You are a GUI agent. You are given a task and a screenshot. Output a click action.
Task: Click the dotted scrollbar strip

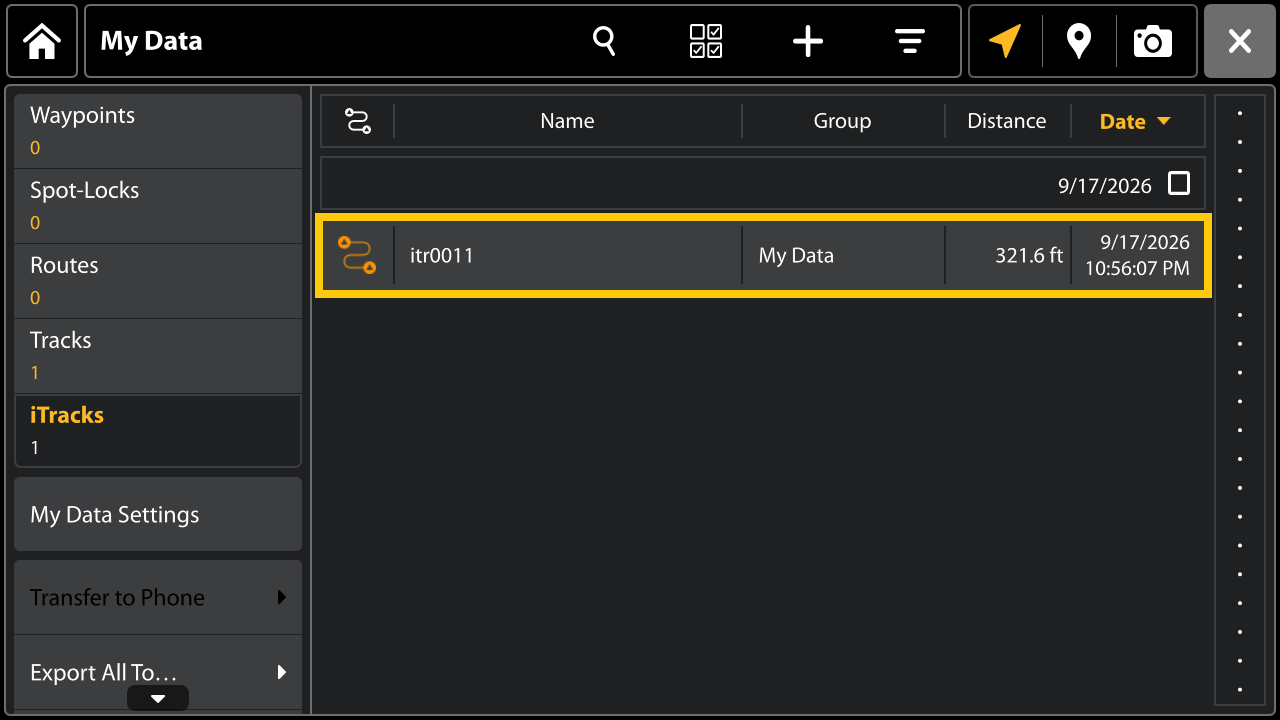(1240, 400)
